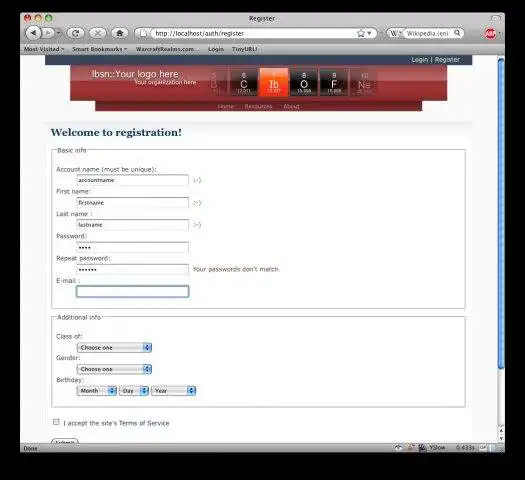Open the About navigation tab
Screen dimensions: 525x480
[x=291, y=106]
